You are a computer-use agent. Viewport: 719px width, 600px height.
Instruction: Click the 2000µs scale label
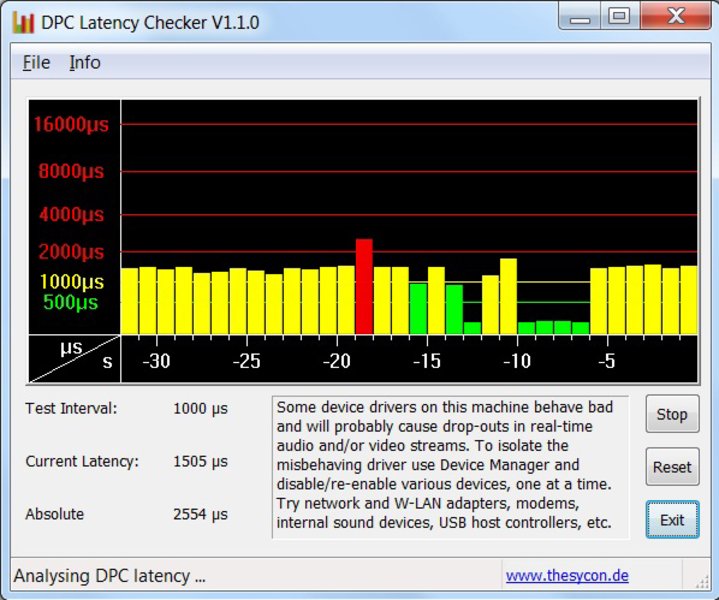click(71, 251)
